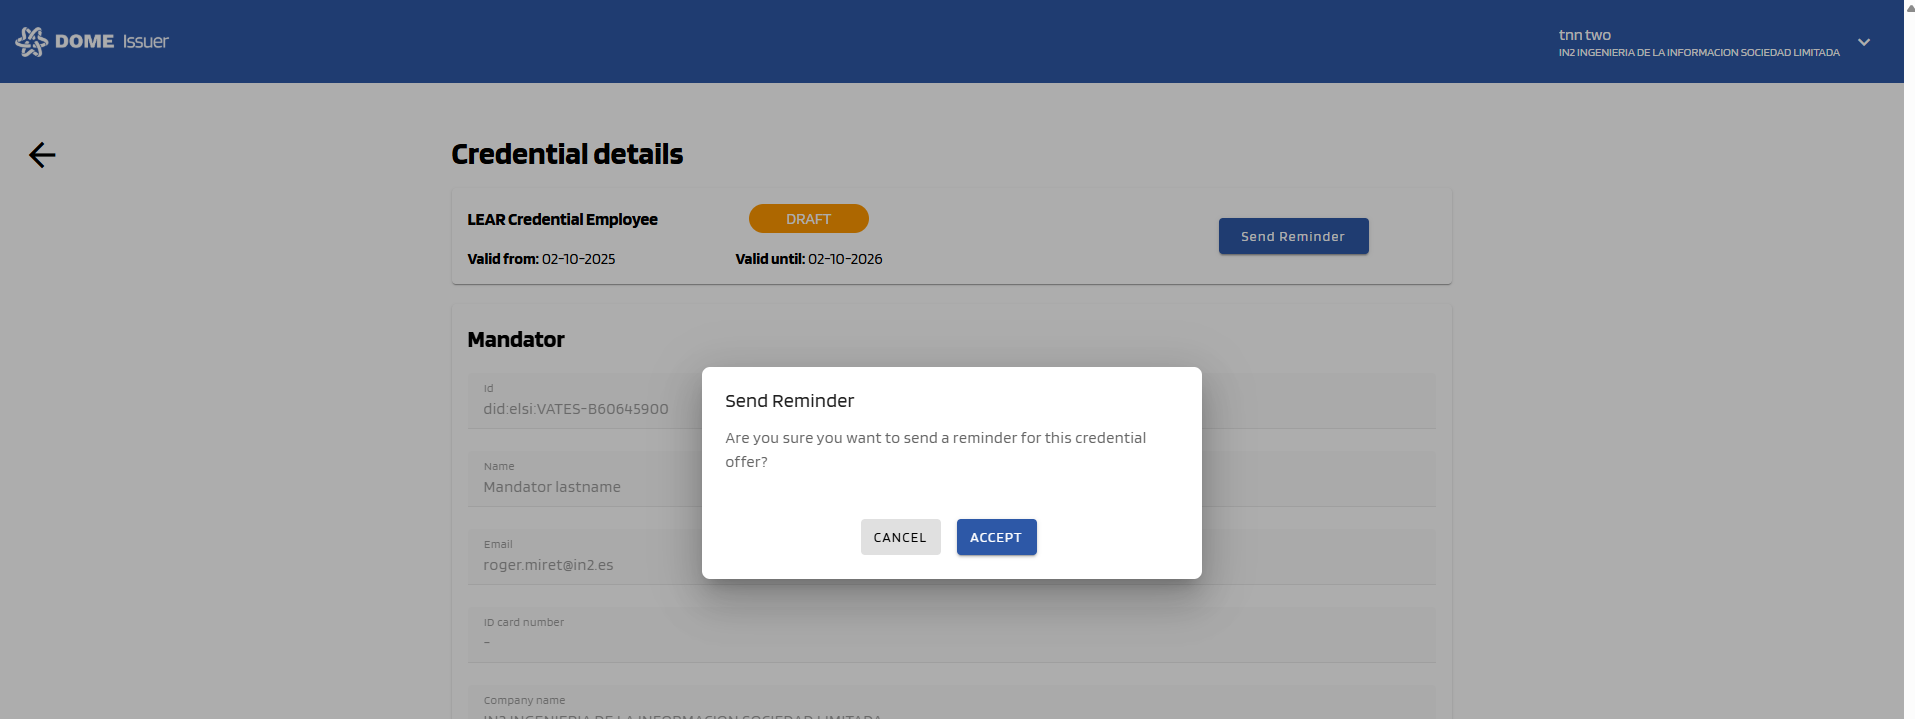This screenshot has height=719, width=1915.
Task: Click the Mandator section heading
Action: [516, 340]
